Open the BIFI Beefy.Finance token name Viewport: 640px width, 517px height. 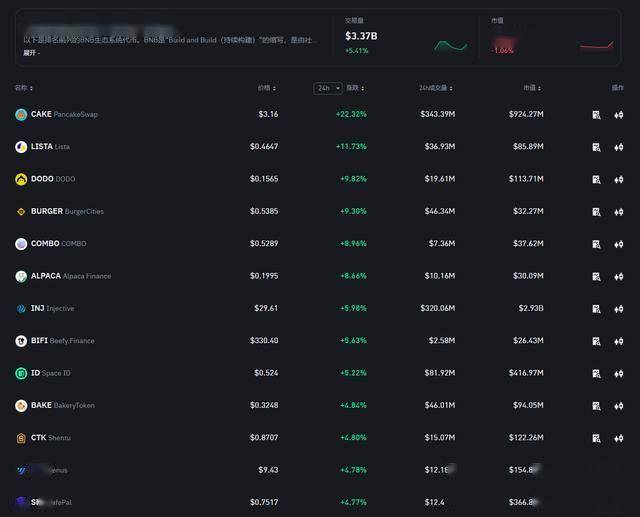coord(63,340)
